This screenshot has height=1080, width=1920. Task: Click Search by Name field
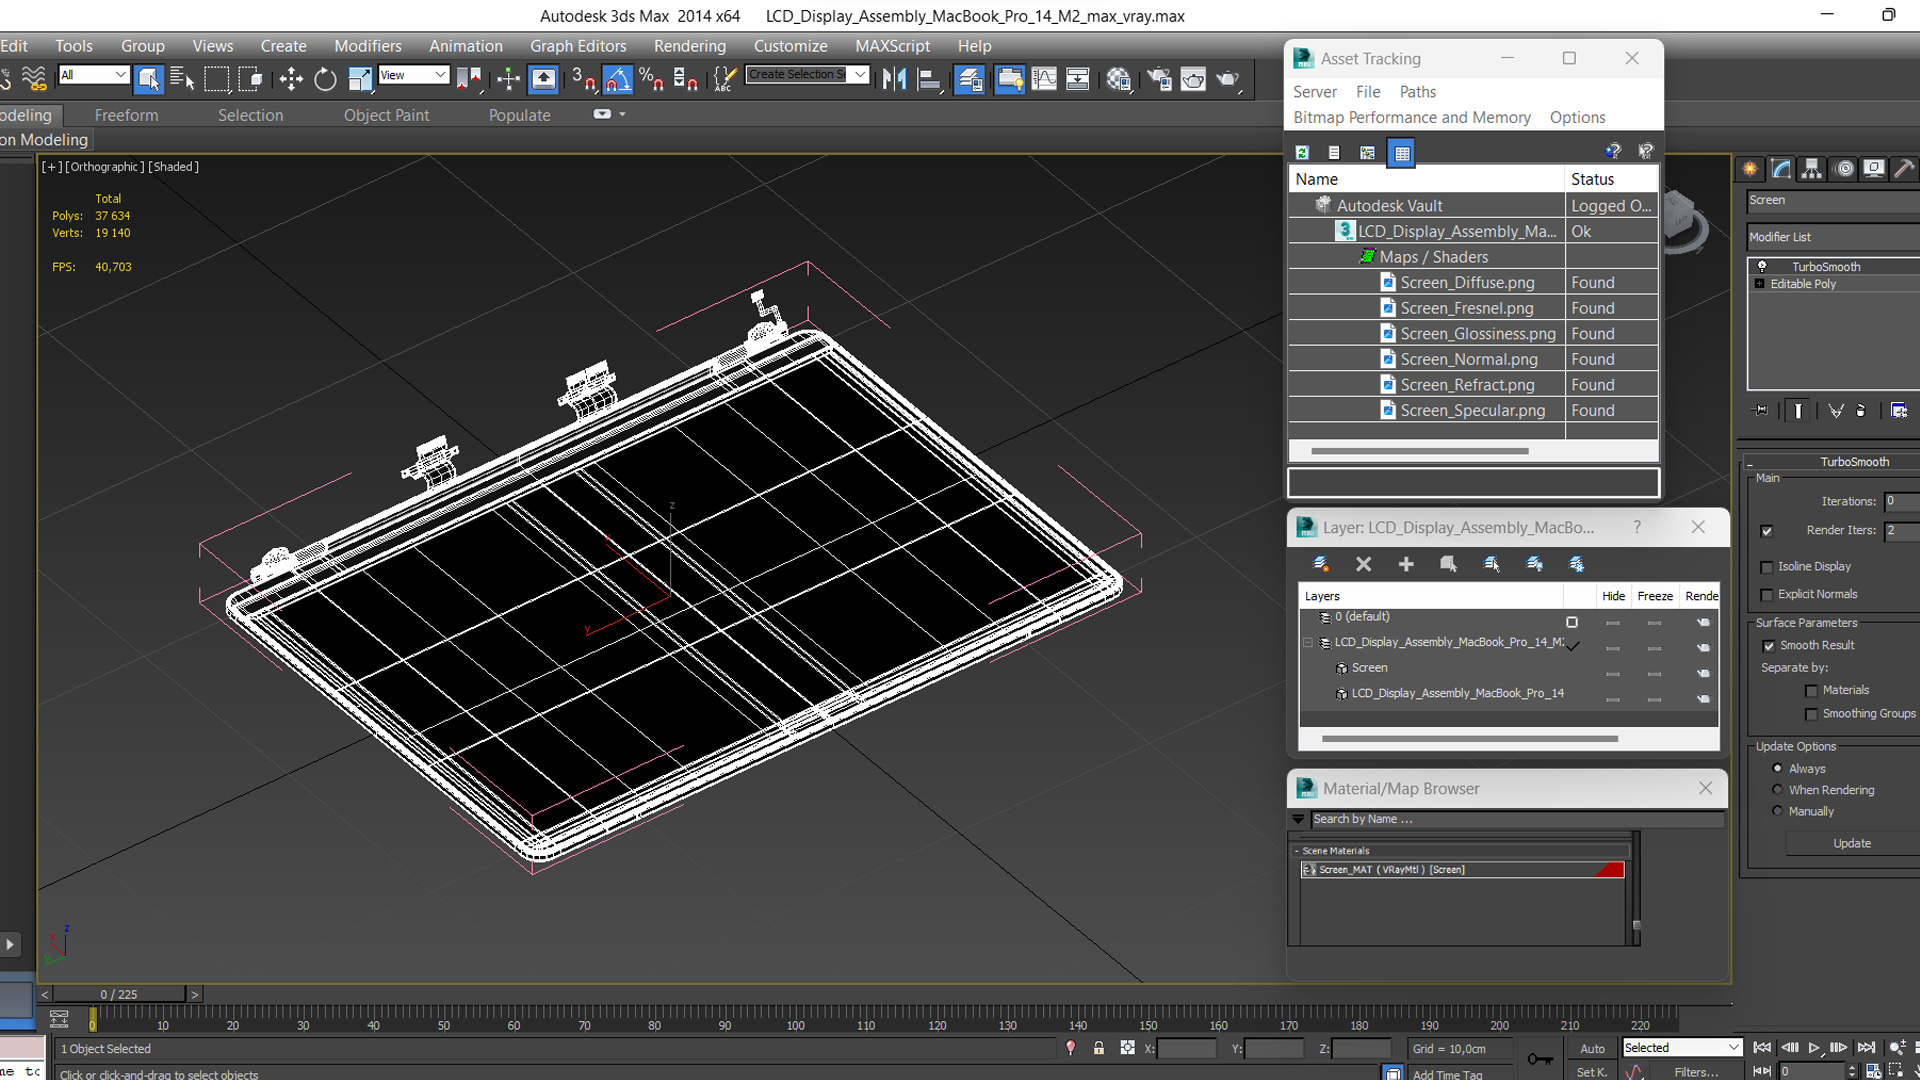point(1517,819)
